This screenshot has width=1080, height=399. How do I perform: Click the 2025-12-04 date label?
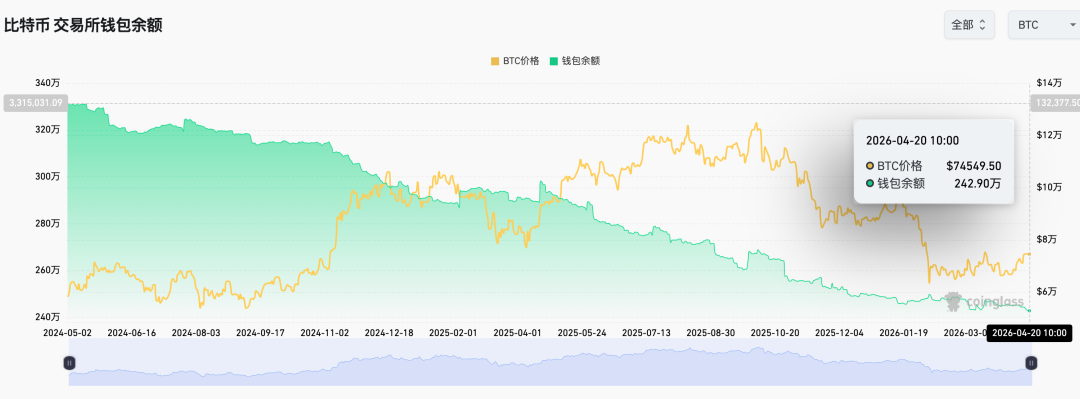839,332
